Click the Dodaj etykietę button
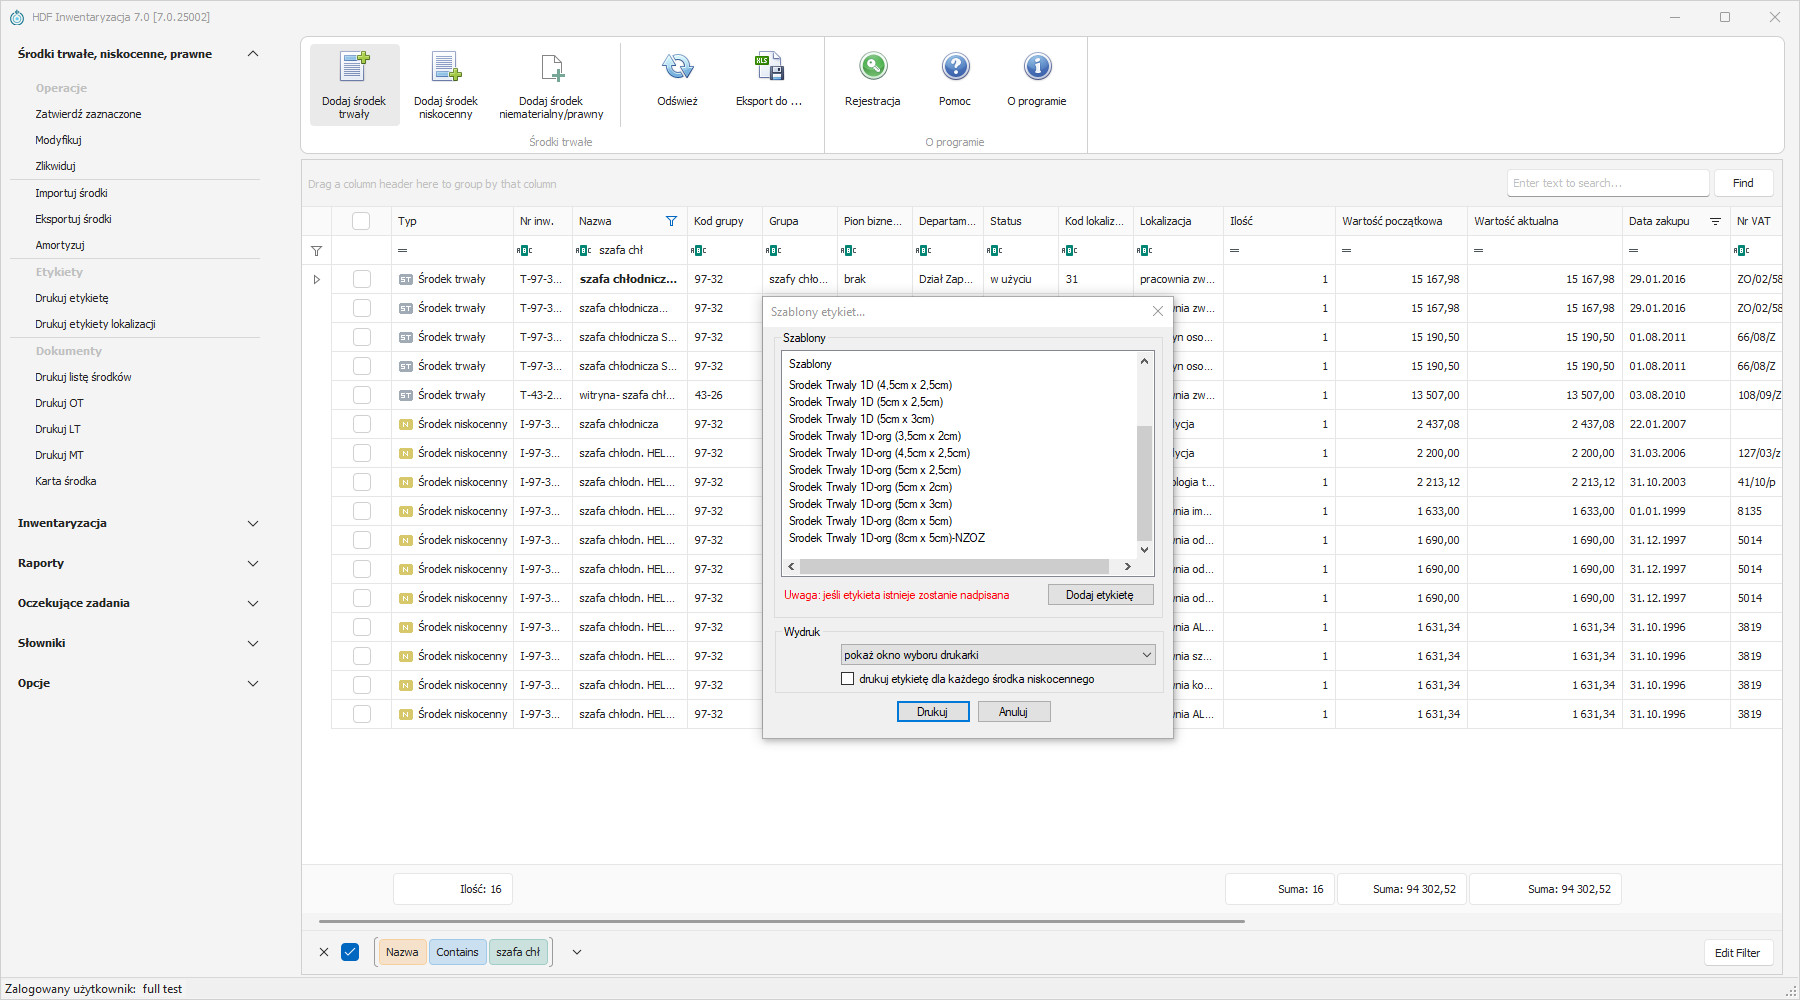The width and height of the screenshot is (1800, 1000). click(x=1100, y=595)
